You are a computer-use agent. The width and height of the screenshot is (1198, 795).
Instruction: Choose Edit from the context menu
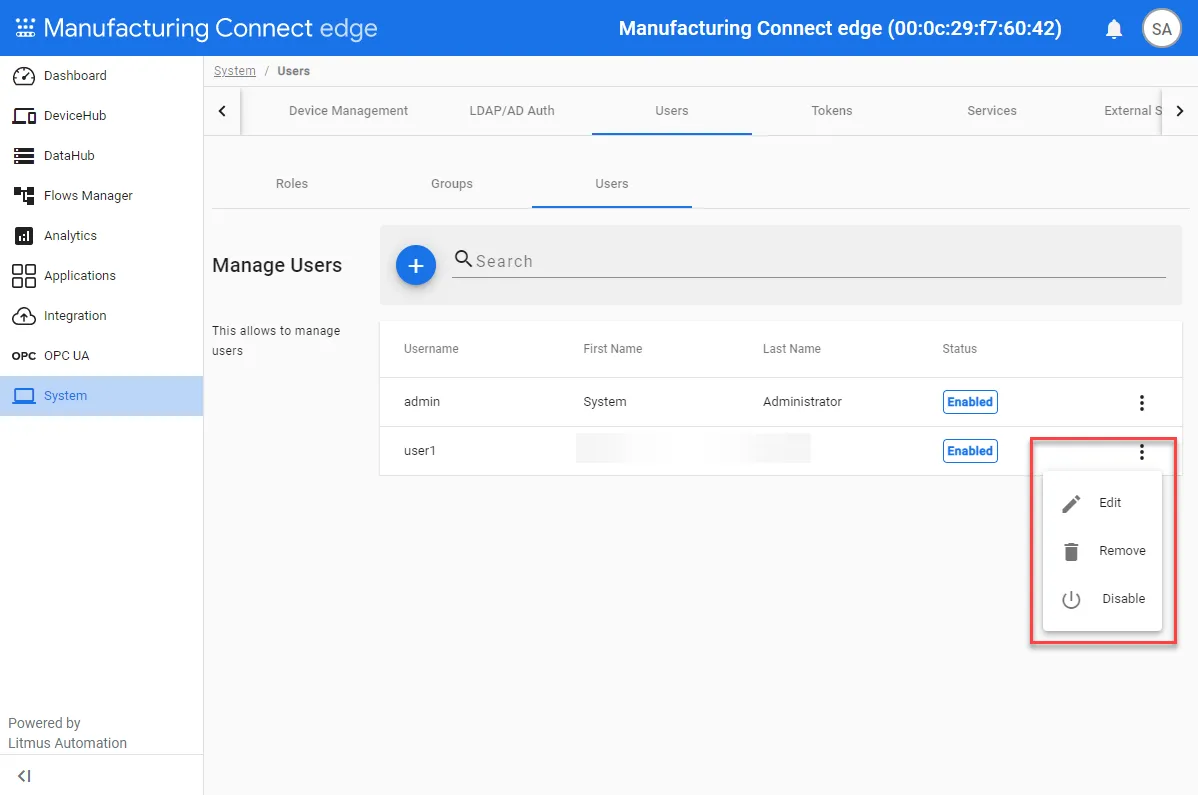click(x=1102, y=503)
